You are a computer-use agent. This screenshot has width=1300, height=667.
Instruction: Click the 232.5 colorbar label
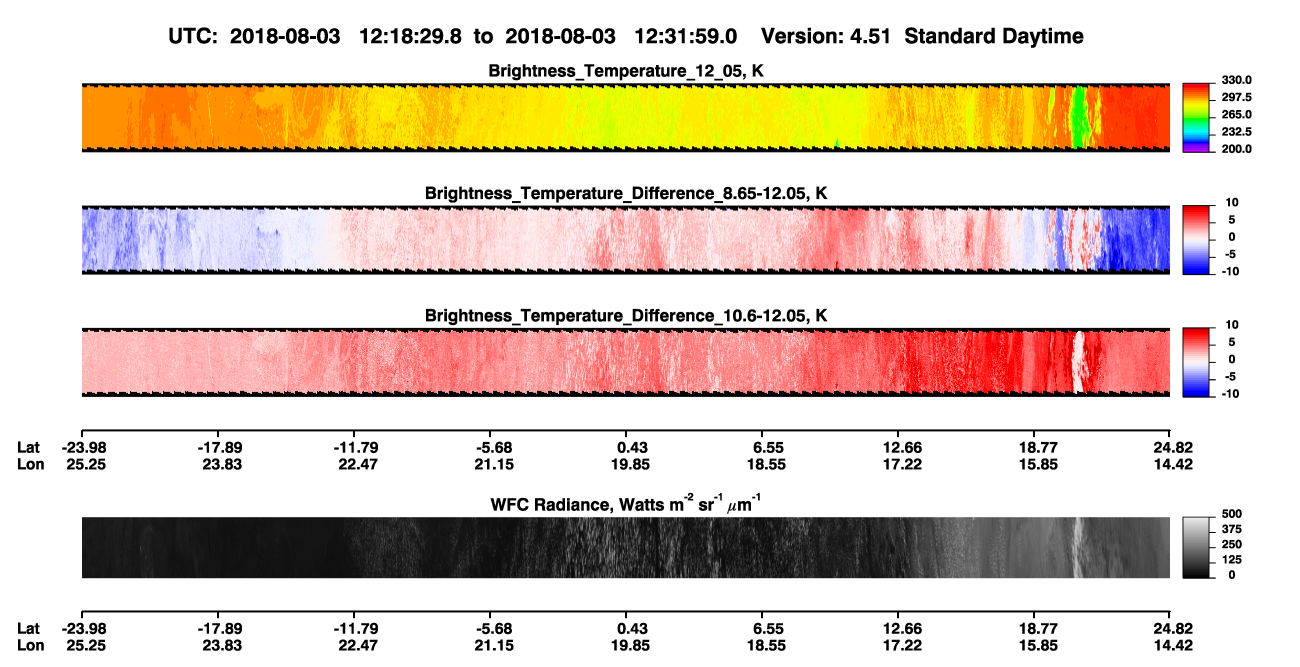pos(1237,132)
